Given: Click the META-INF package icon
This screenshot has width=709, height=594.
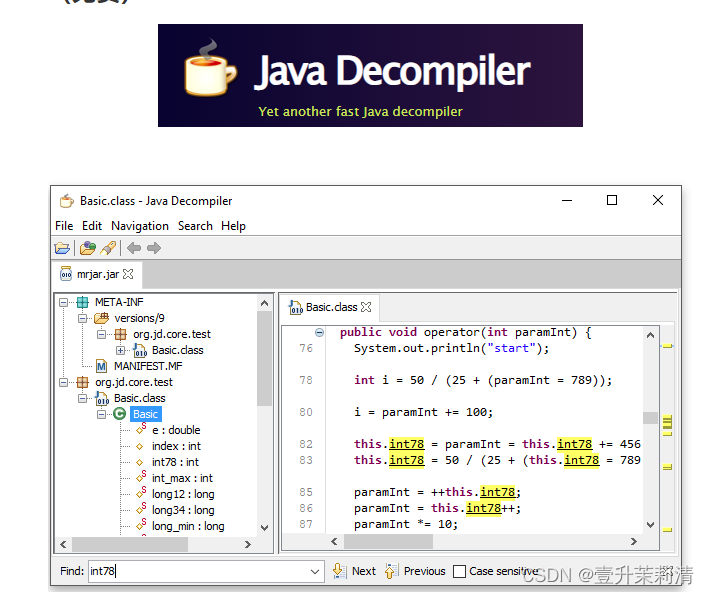Looking at the screenshot, I should coord(83,302).
